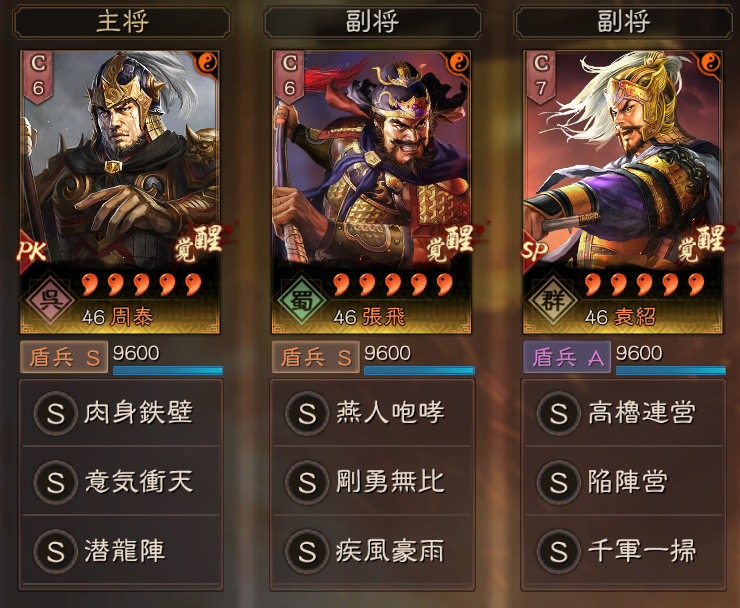The width and height of the screenshot is (740, 608).
Task: Click the SP badge on 袁紹's card
Action: pos(535,252)
